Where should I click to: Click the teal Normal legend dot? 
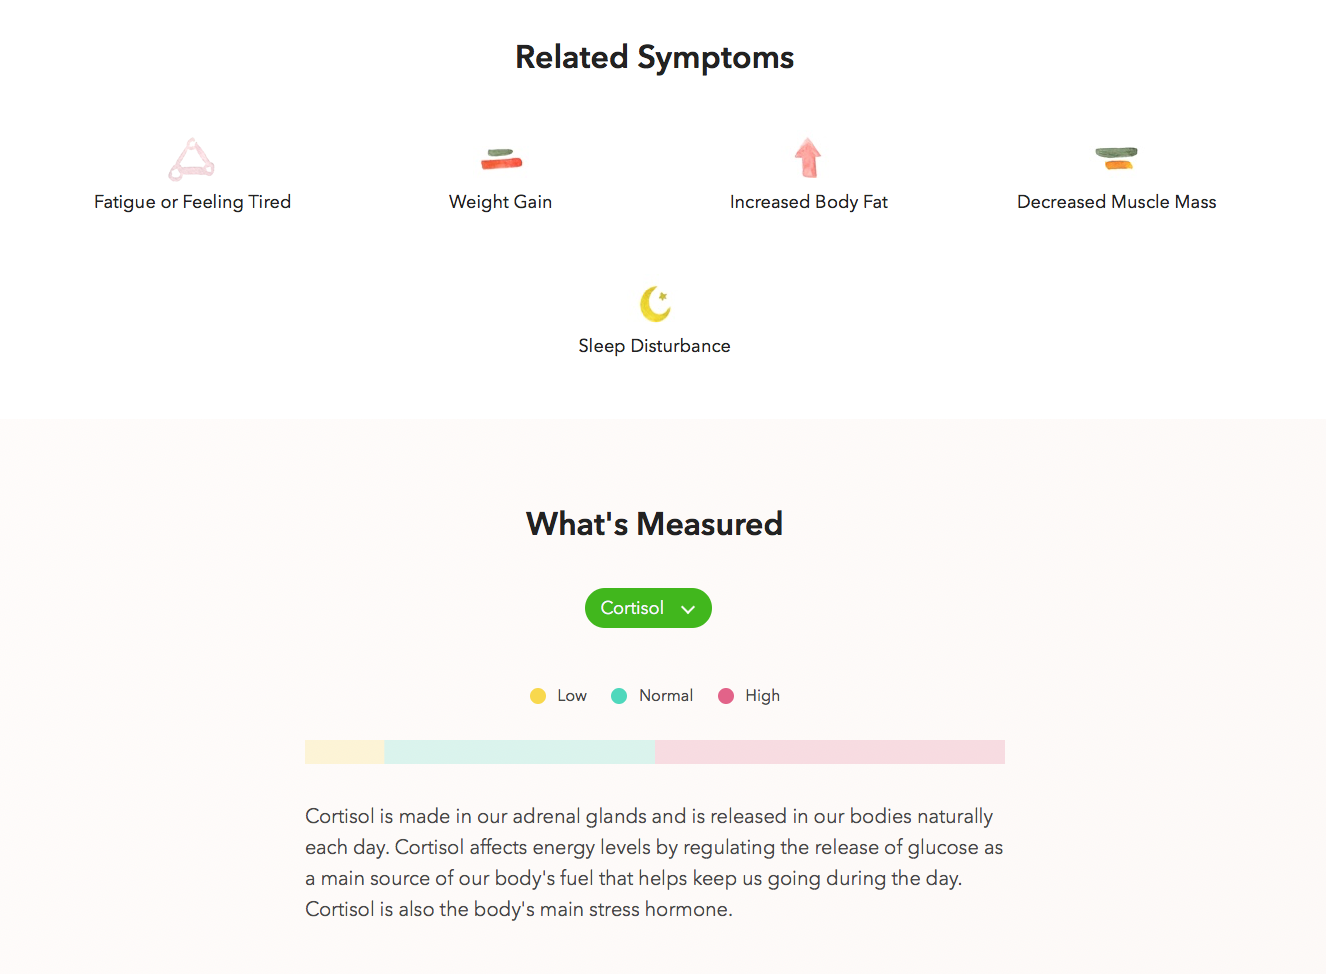619,696
